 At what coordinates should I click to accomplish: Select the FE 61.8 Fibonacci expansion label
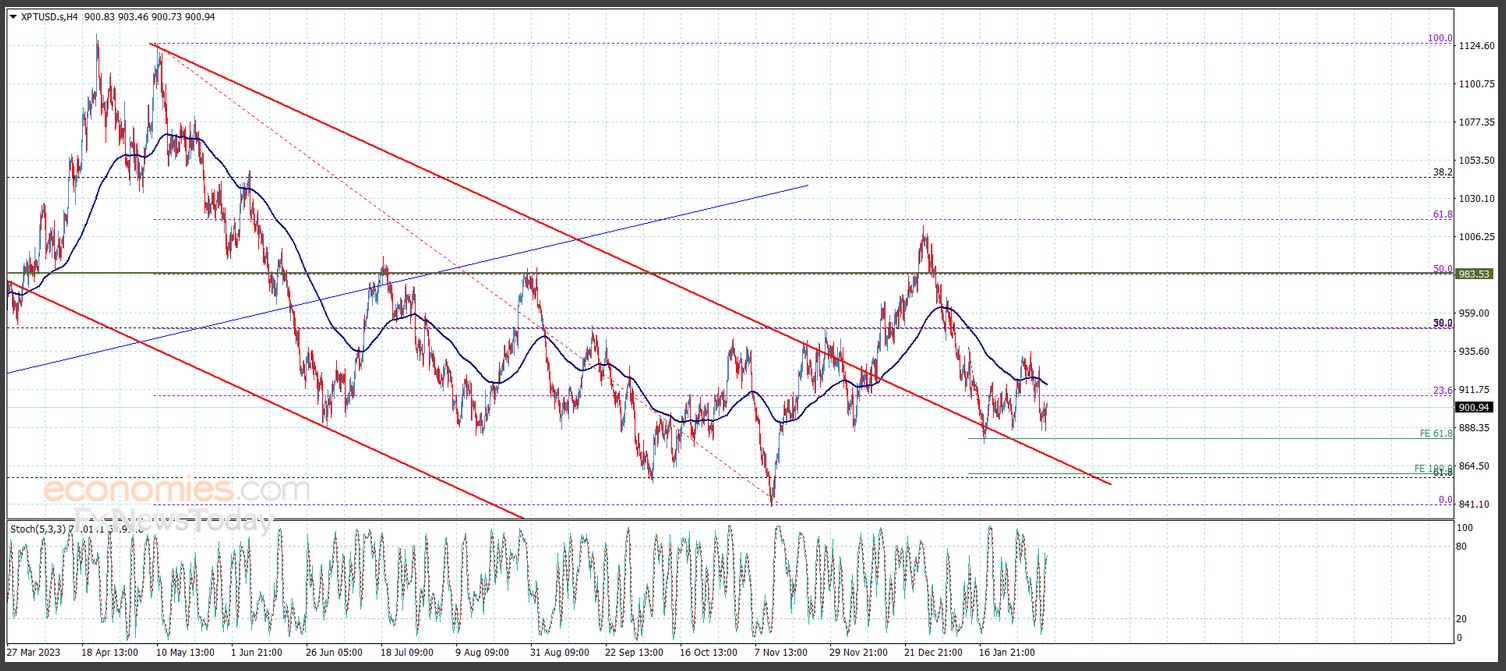click(x=1435, y=433)
